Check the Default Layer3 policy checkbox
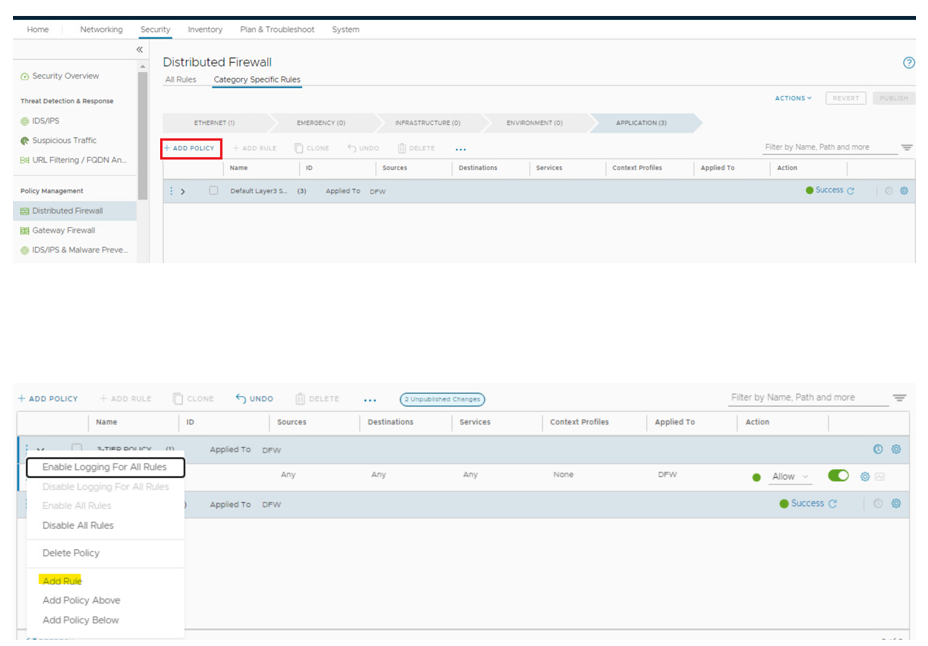The height and width of the screenshot is (646, 928). (213, 190)
